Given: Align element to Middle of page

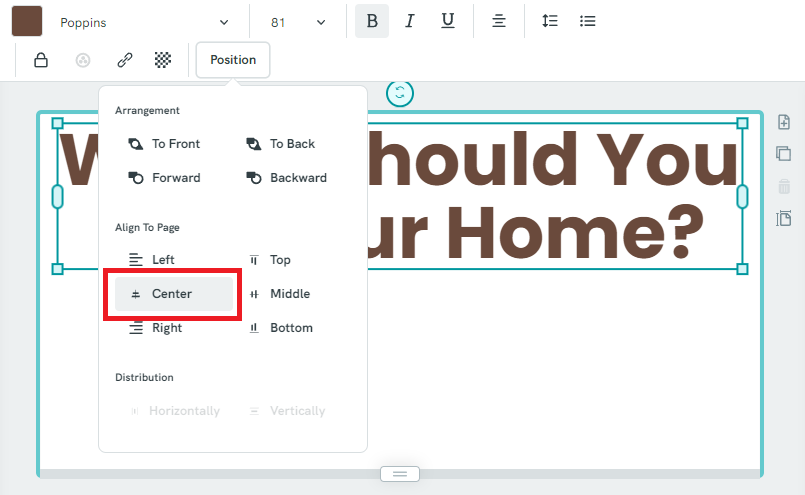Looking at the screenshot, I should coord(280,294).
